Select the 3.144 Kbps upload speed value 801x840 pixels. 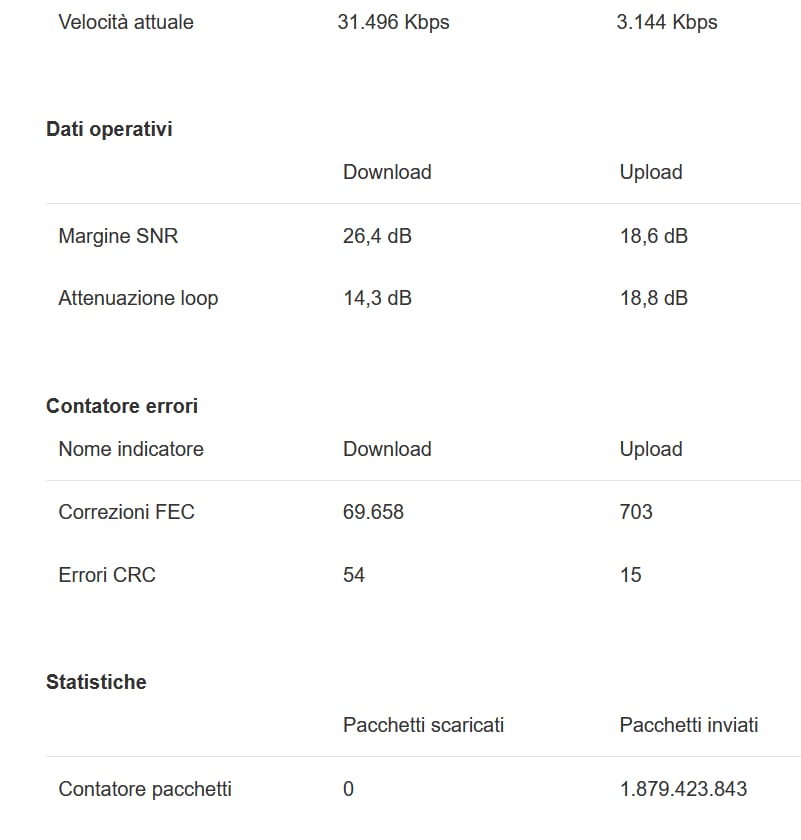[667, 22]
